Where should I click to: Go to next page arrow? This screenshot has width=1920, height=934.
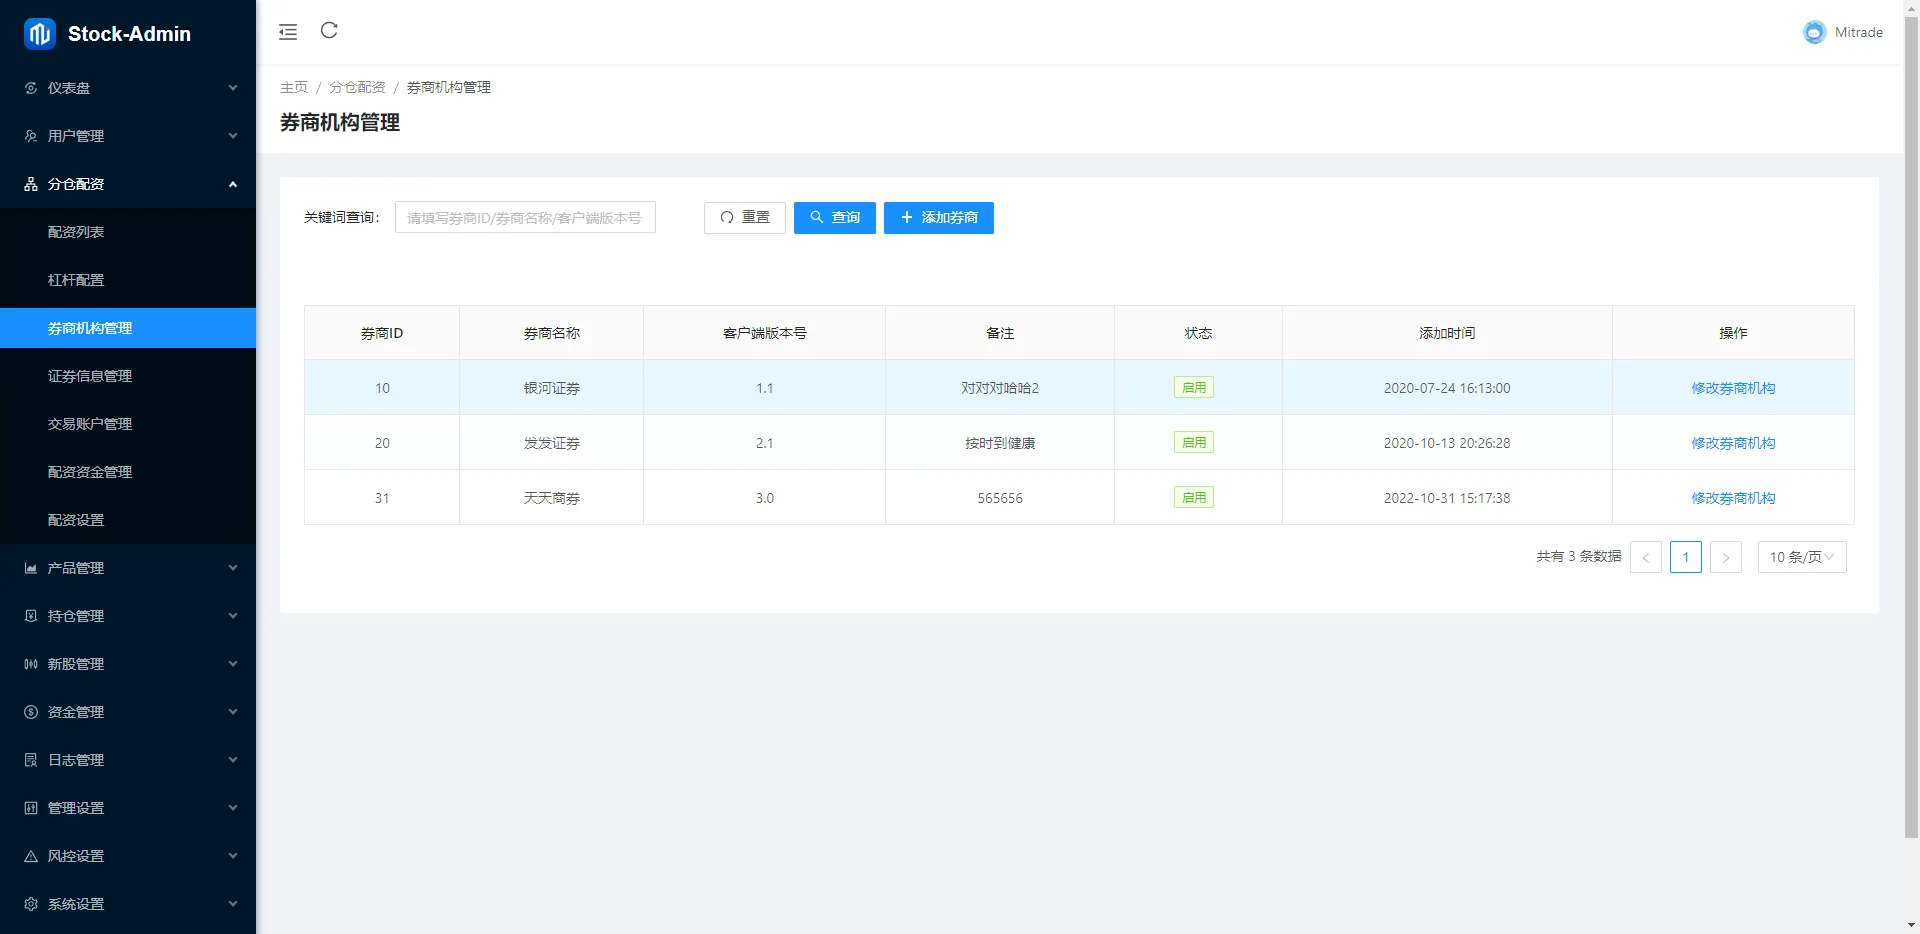1726,557
